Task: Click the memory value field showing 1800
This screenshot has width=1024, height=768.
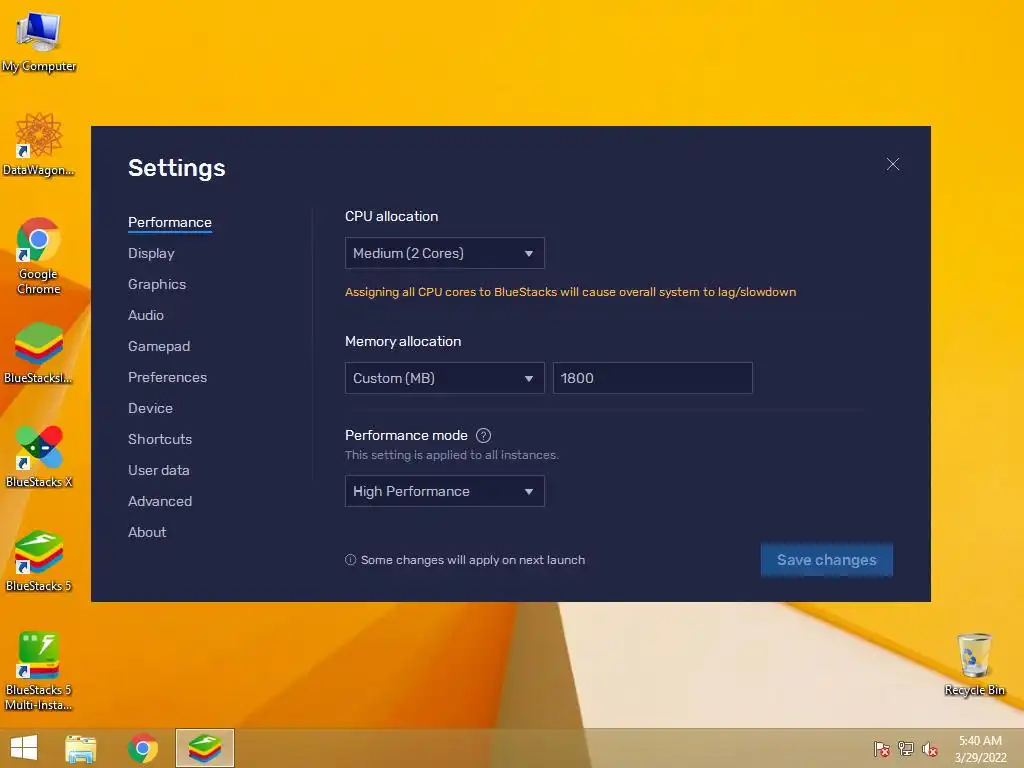Action: pos(653,378)
